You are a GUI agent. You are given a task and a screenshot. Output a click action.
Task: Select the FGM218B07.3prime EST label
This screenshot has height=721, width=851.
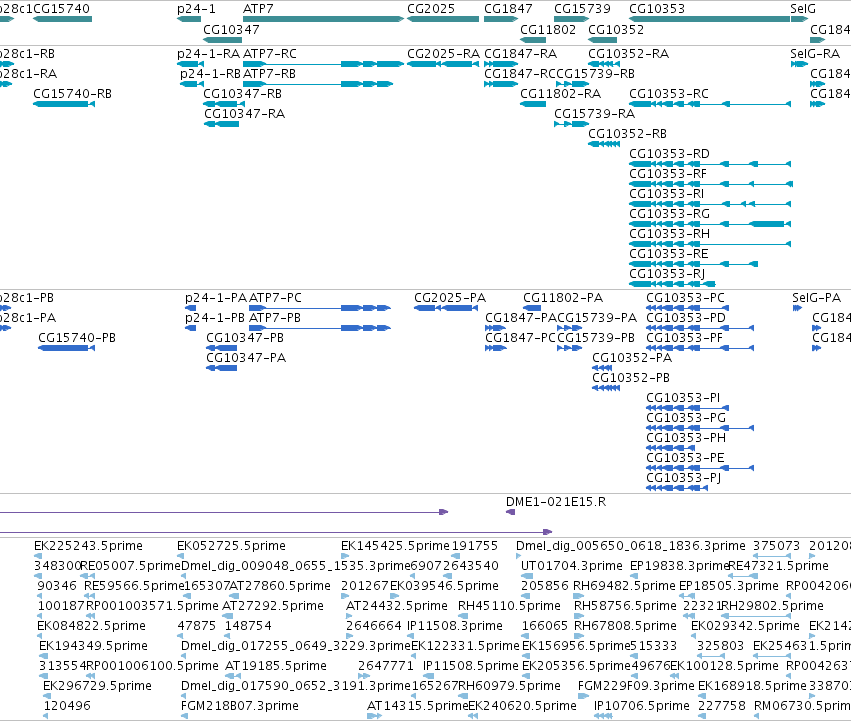[x=240, y=706]
